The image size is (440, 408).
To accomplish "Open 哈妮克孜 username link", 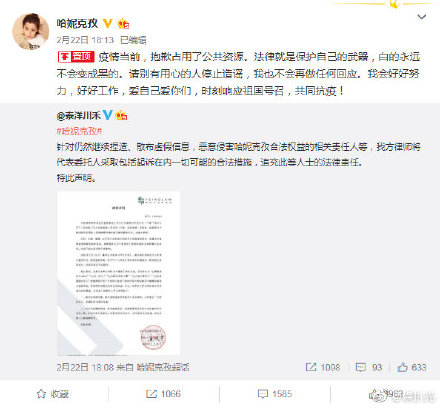I will [77, 23].
